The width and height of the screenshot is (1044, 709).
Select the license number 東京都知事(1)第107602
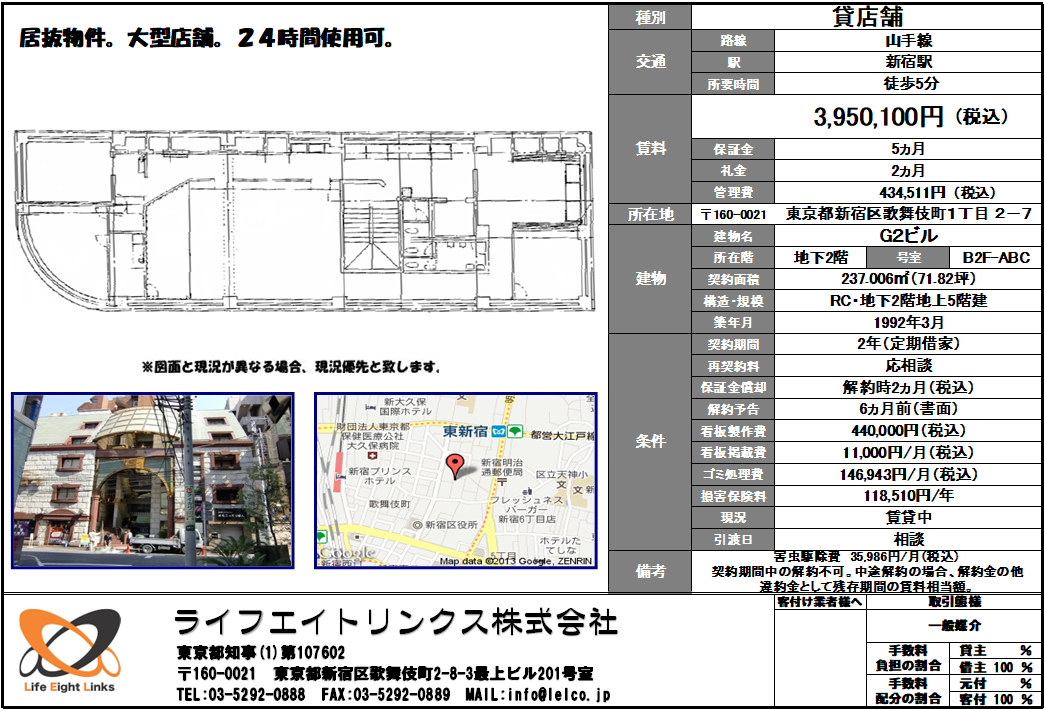[x=261, y=653]
